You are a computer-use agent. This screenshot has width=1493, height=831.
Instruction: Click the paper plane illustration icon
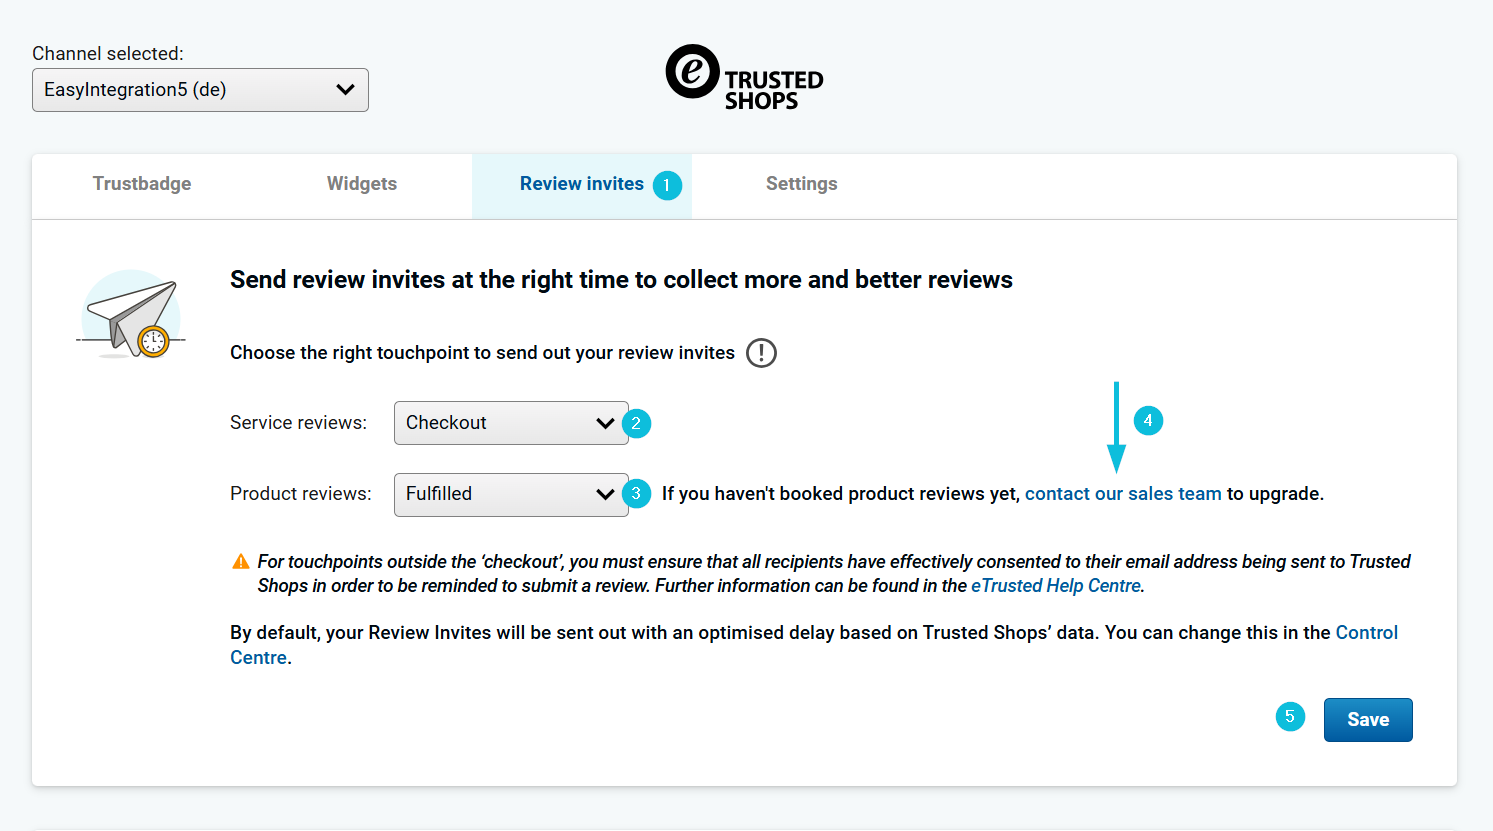click(132, 315)
